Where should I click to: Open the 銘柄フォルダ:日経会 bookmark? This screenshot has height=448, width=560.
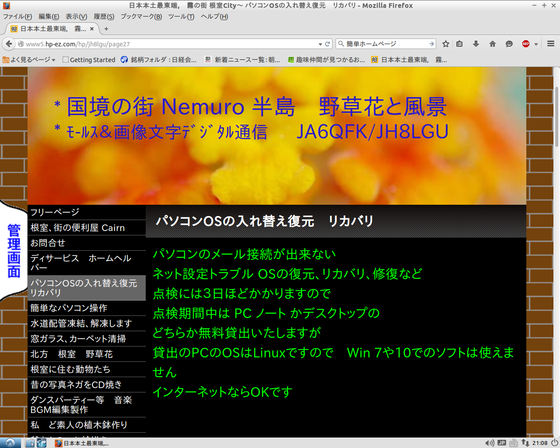click(x=159, y=60)
